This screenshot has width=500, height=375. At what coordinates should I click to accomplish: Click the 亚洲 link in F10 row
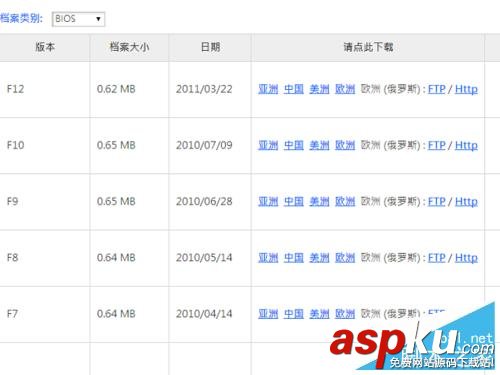point(268,145)
